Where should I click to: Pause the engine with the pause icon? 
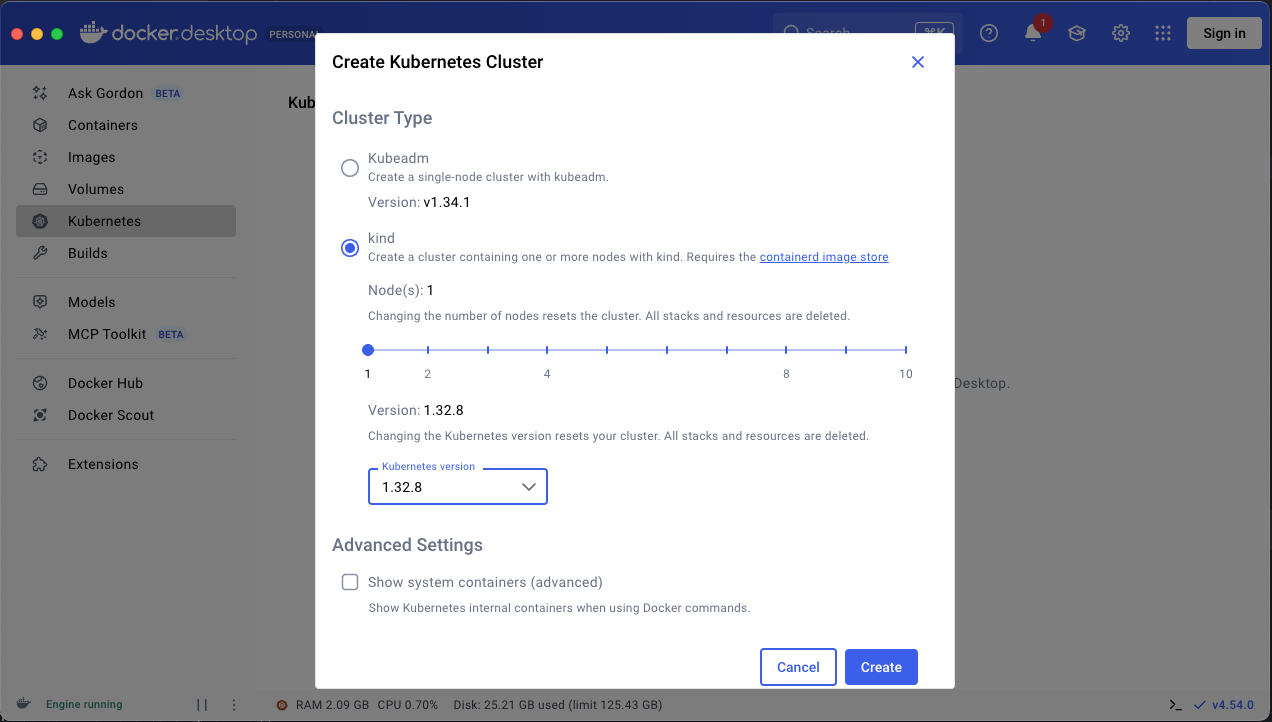pos(202,705)
